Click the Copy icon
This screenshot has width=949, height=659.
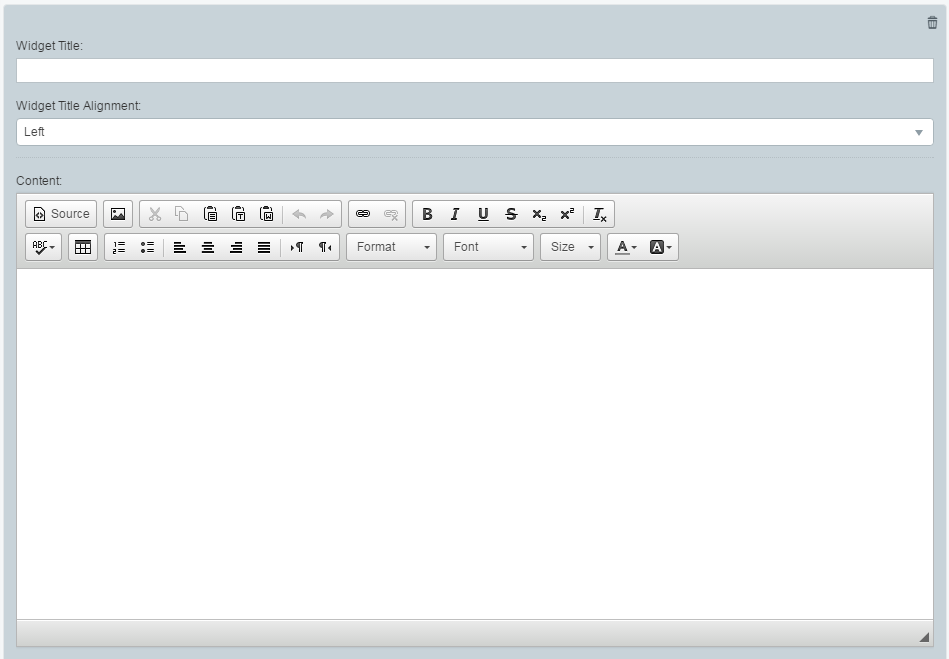coord(182,214)
